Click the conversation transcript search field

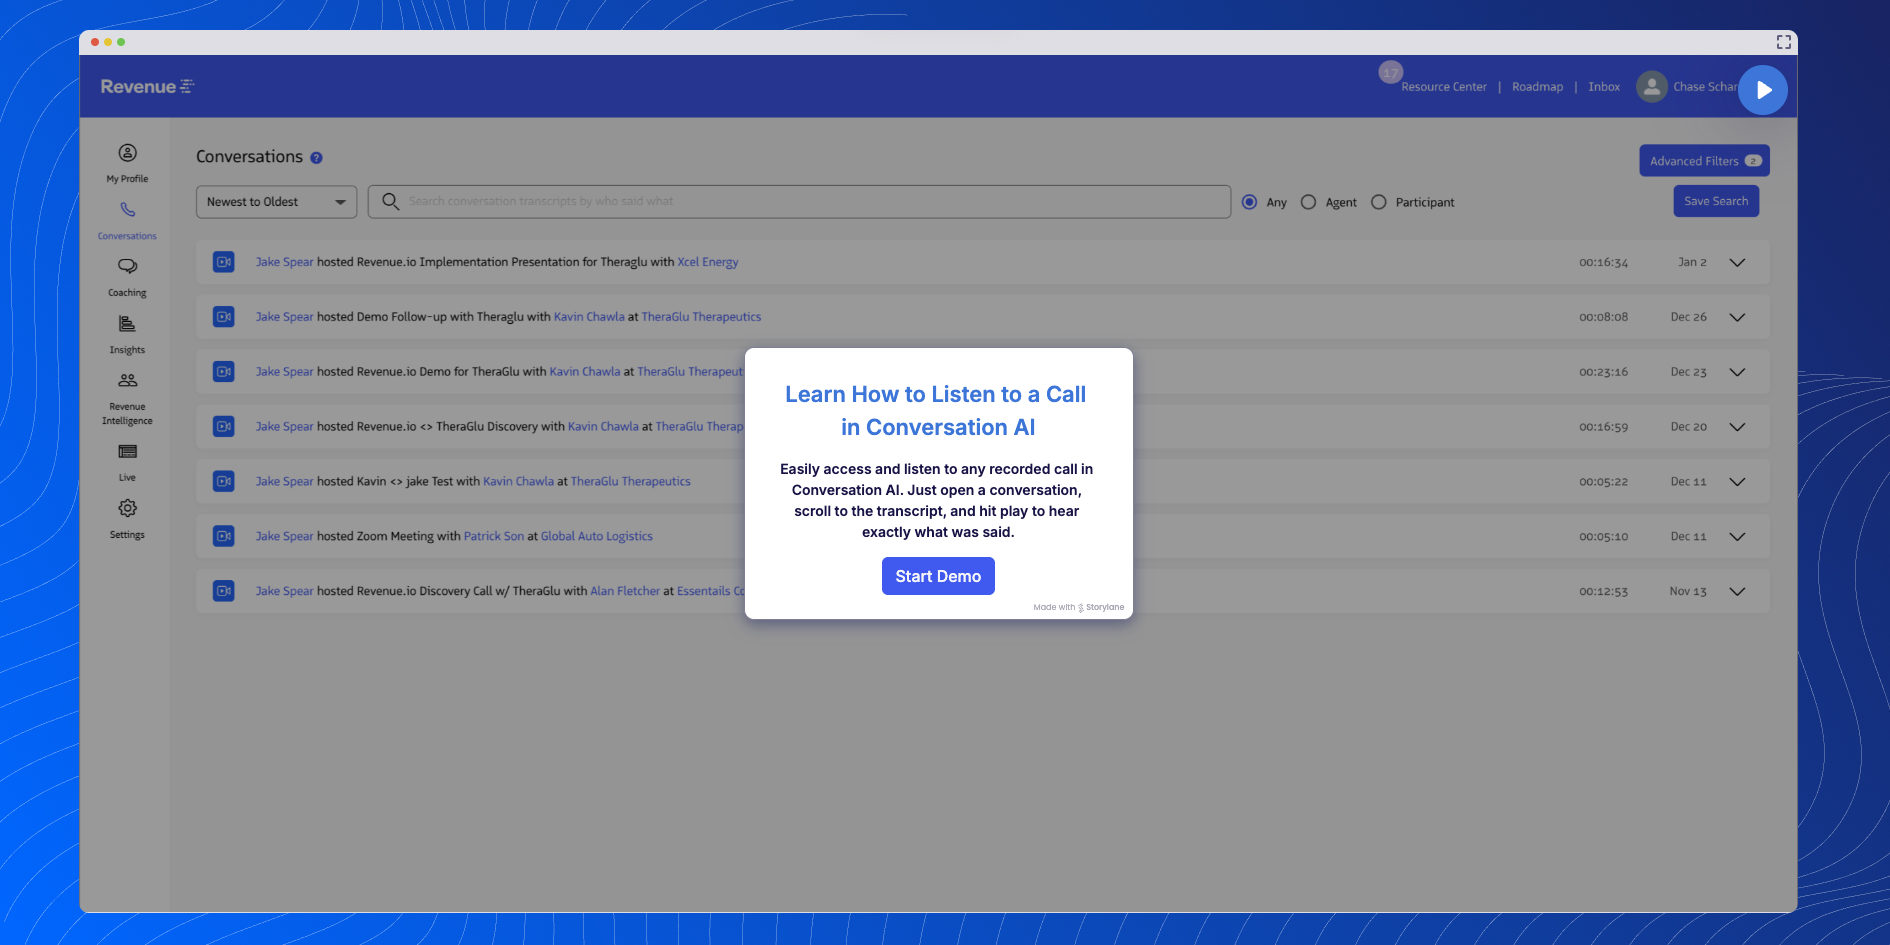point(799,201)
